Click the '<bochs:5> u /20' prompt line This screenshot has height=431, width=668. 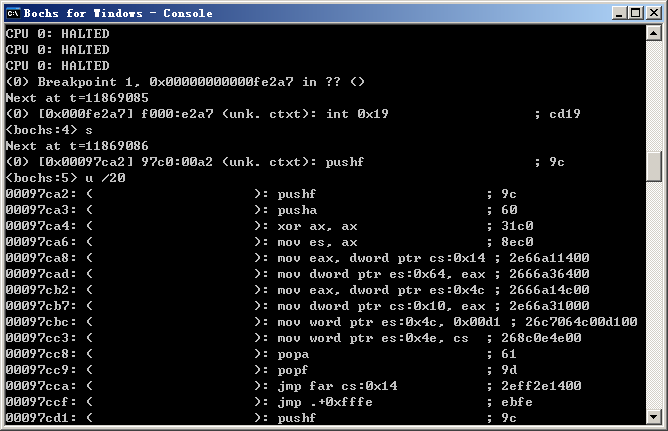tap(66, 178)
